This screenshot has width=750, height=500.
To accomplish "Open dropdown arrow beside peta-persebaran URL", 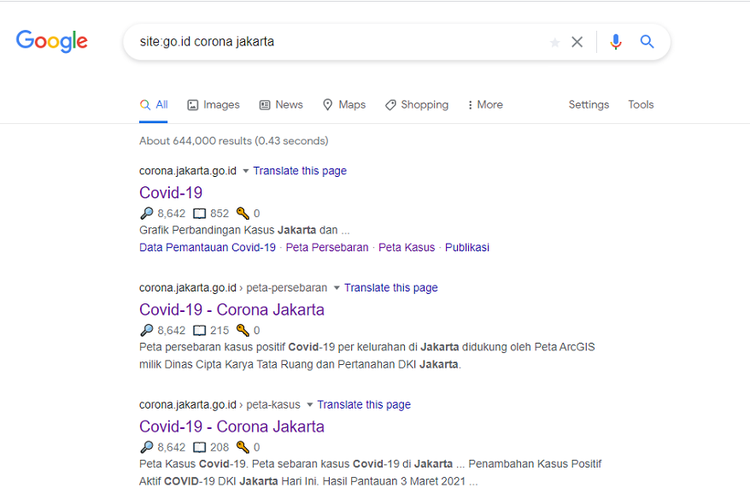I will click(x=337, y=288).
